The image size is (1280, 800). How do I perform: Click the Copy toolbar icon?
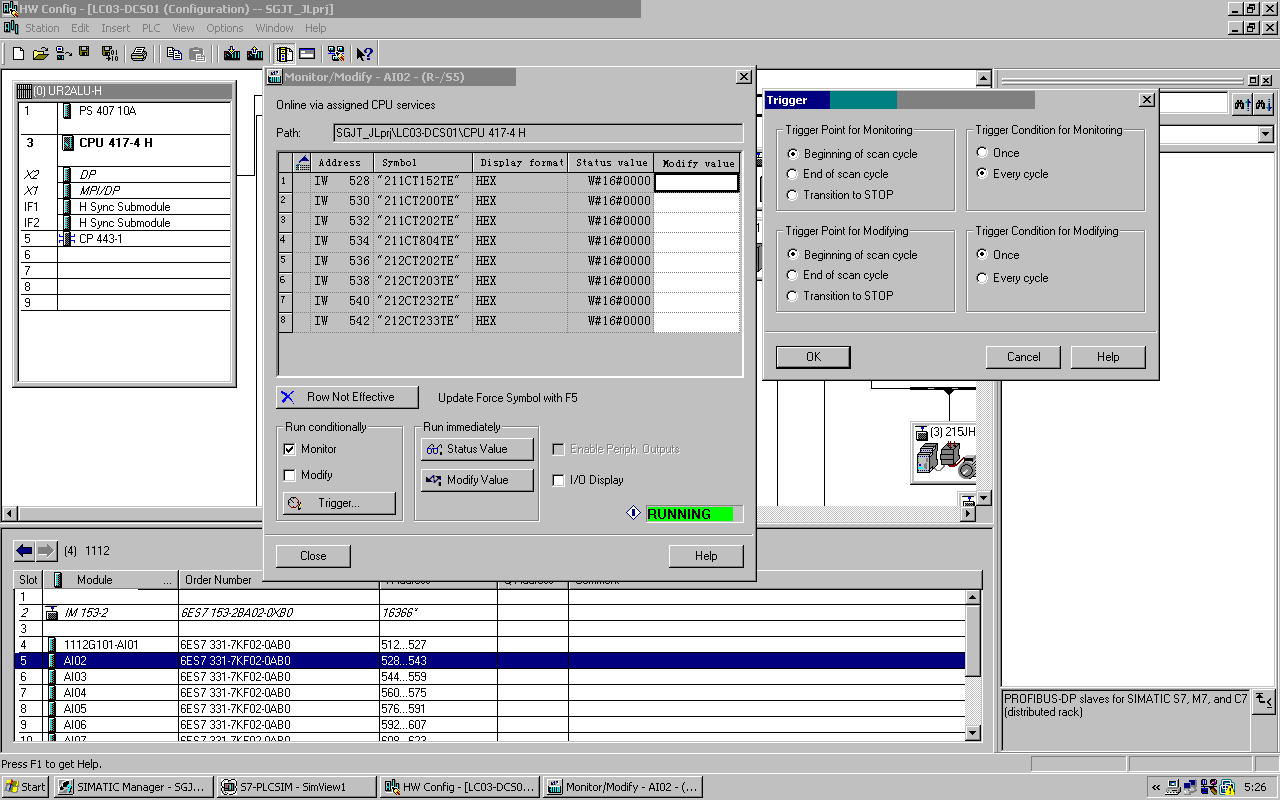174,53
